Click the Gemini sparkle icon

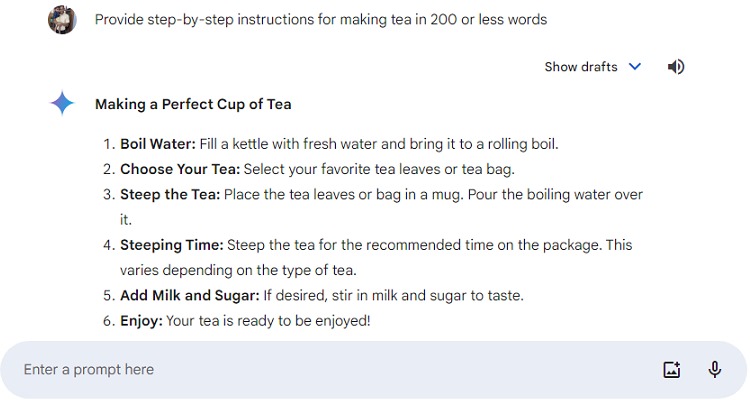coord(62,103)
